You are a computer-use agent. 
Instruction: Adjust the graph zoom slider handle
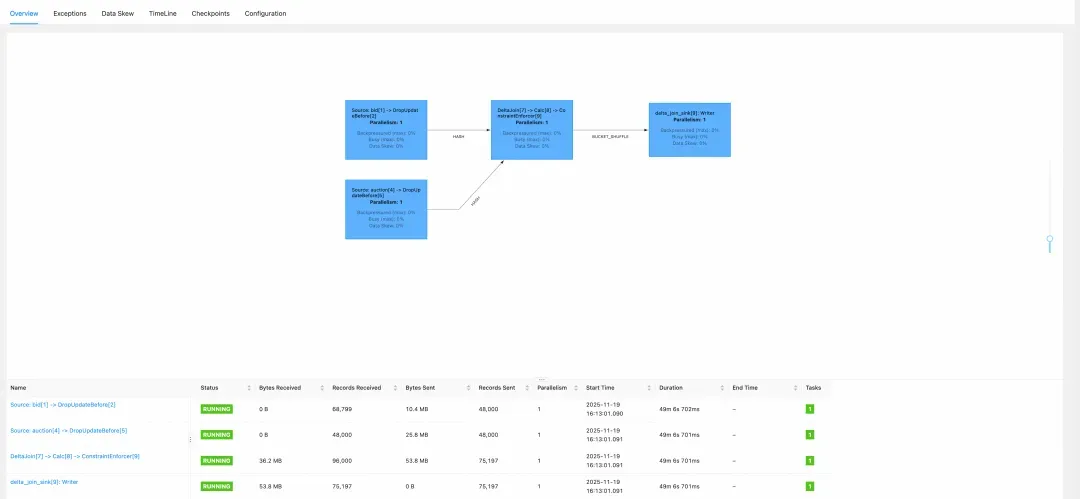(1050, 240)
